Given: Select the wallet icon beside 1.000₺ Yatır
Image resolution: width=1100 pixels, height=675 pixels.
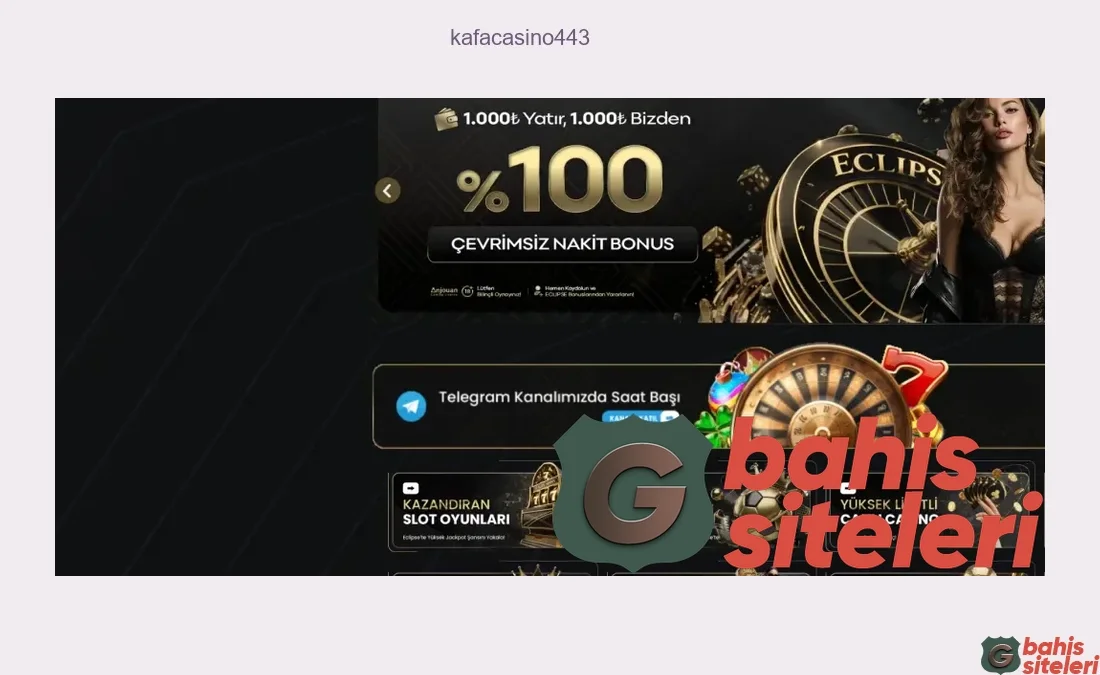Looking at the screenshot, I should (446, 119).
